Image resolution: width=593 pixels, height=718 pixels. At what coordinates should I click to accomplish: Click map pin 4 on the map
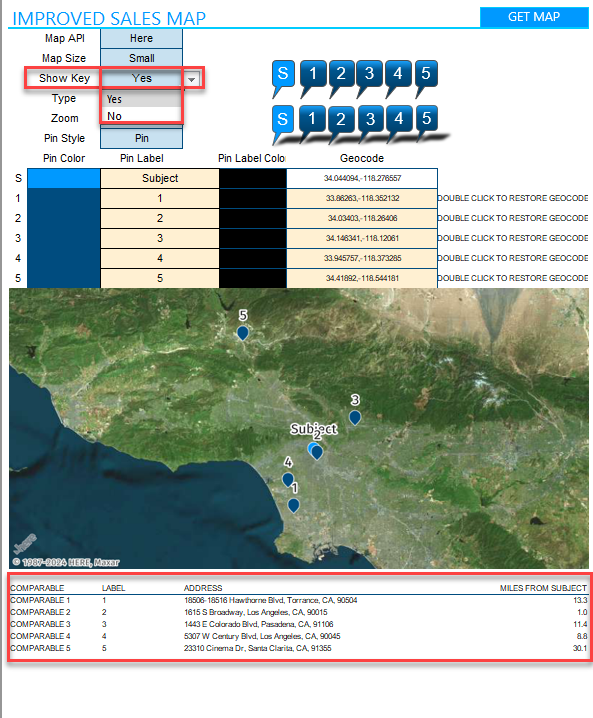288,480
